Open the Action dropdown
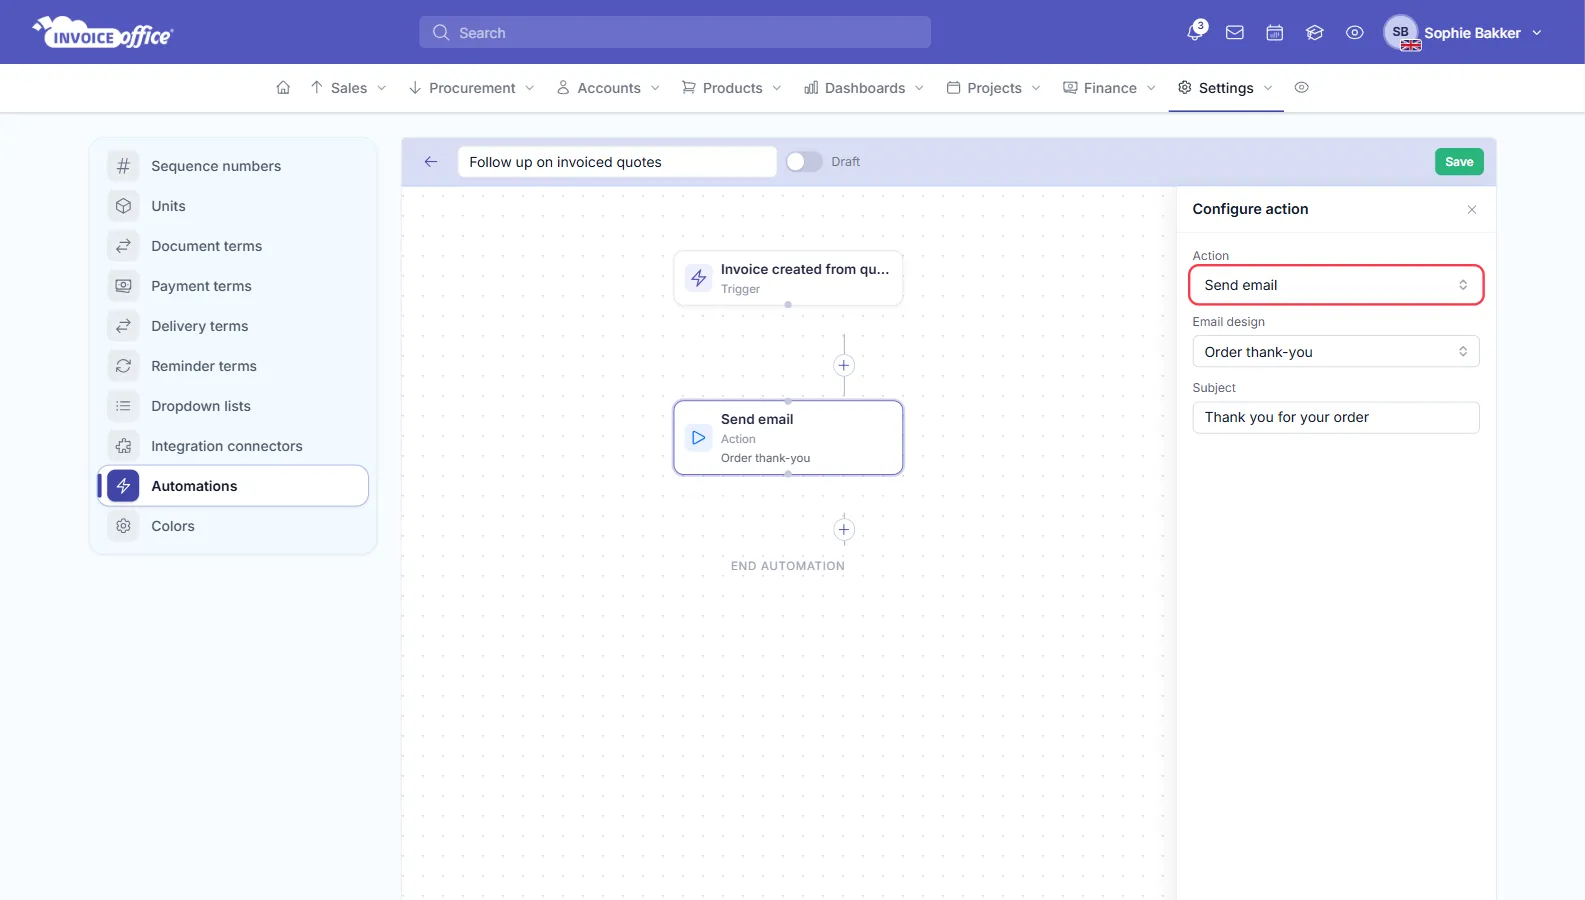Screen dimensions: 1585x900 [1336, 285]
